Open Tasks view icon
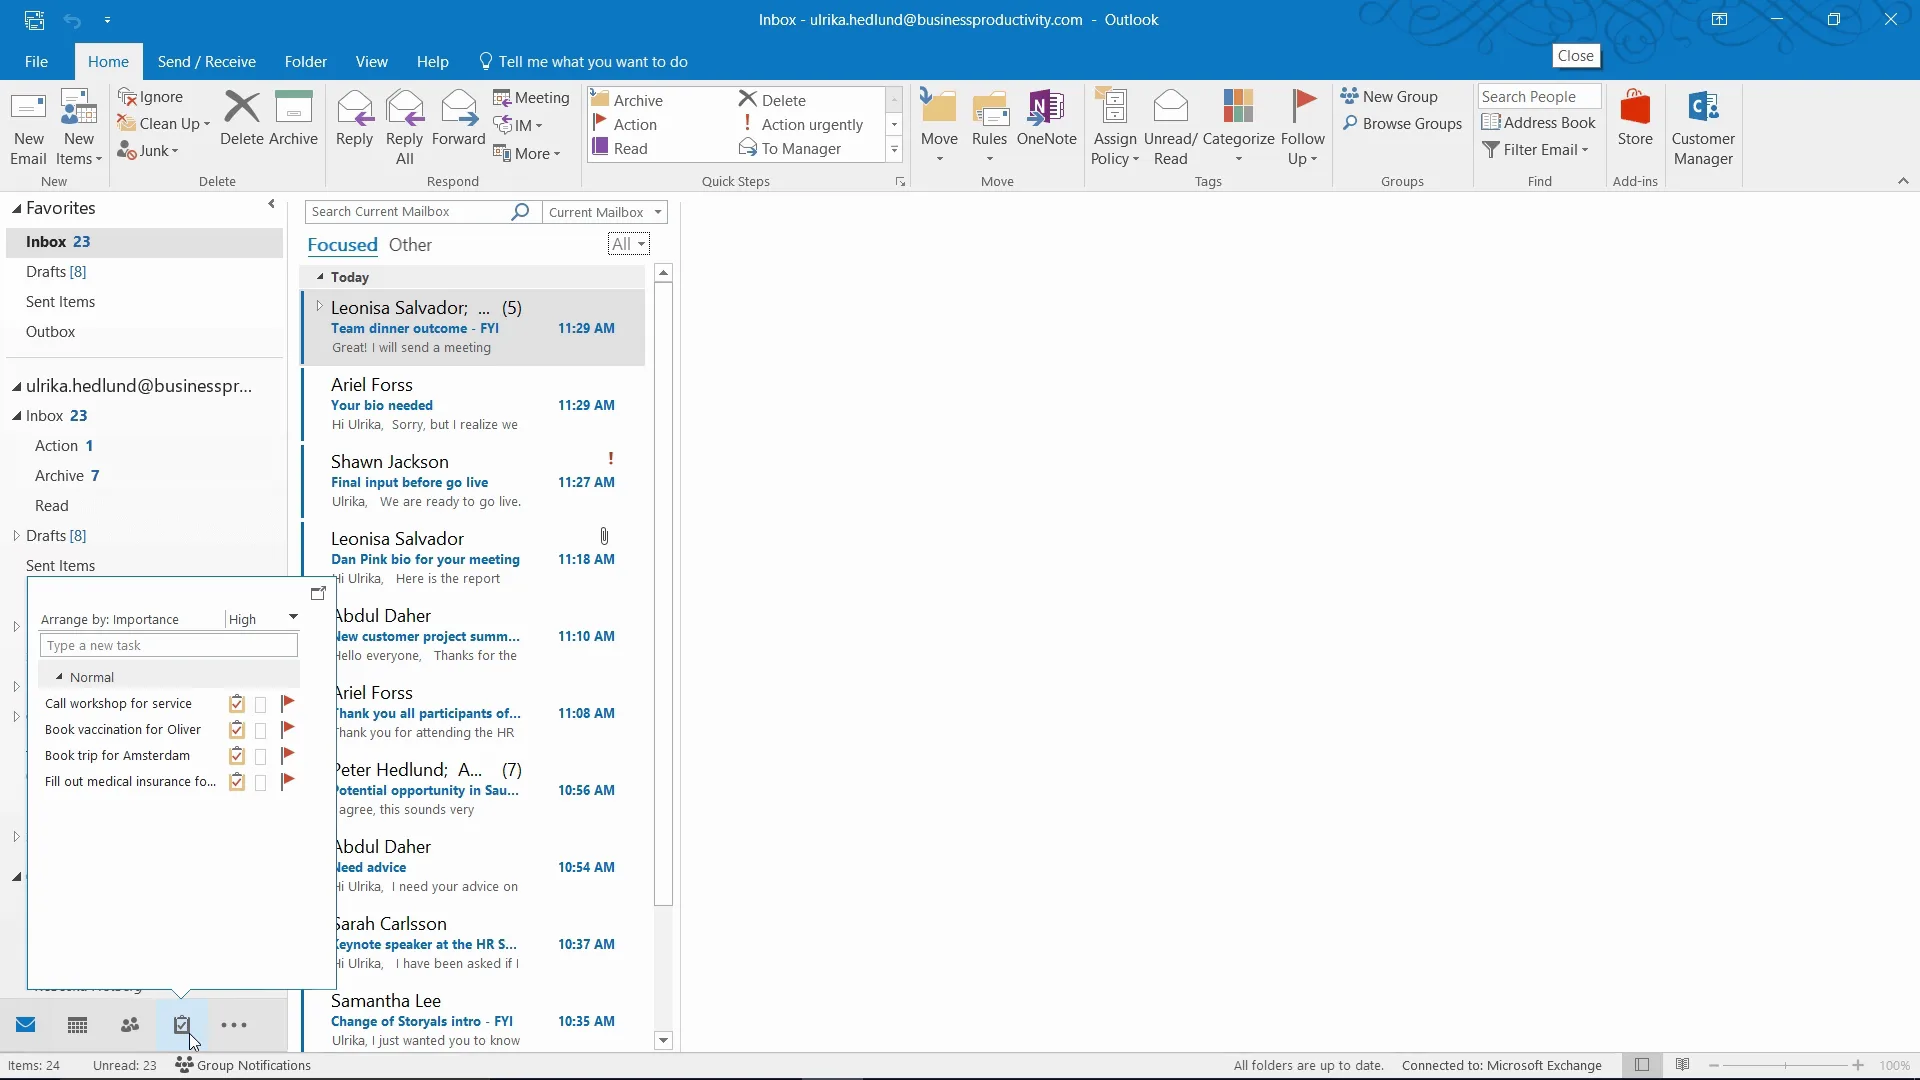This screenshot has height=1080, width=1920. tap(182, 1025)
